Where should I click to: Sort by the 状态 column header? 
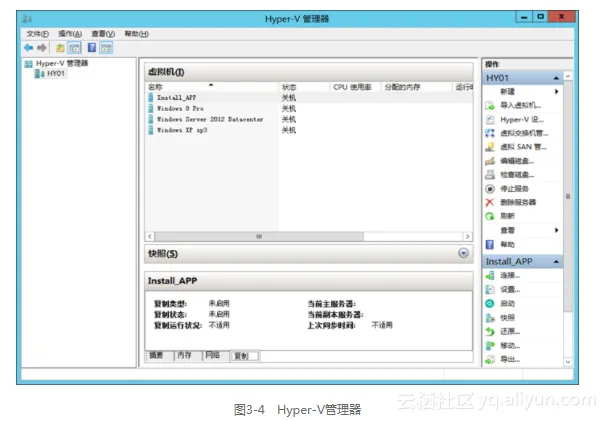304,87
